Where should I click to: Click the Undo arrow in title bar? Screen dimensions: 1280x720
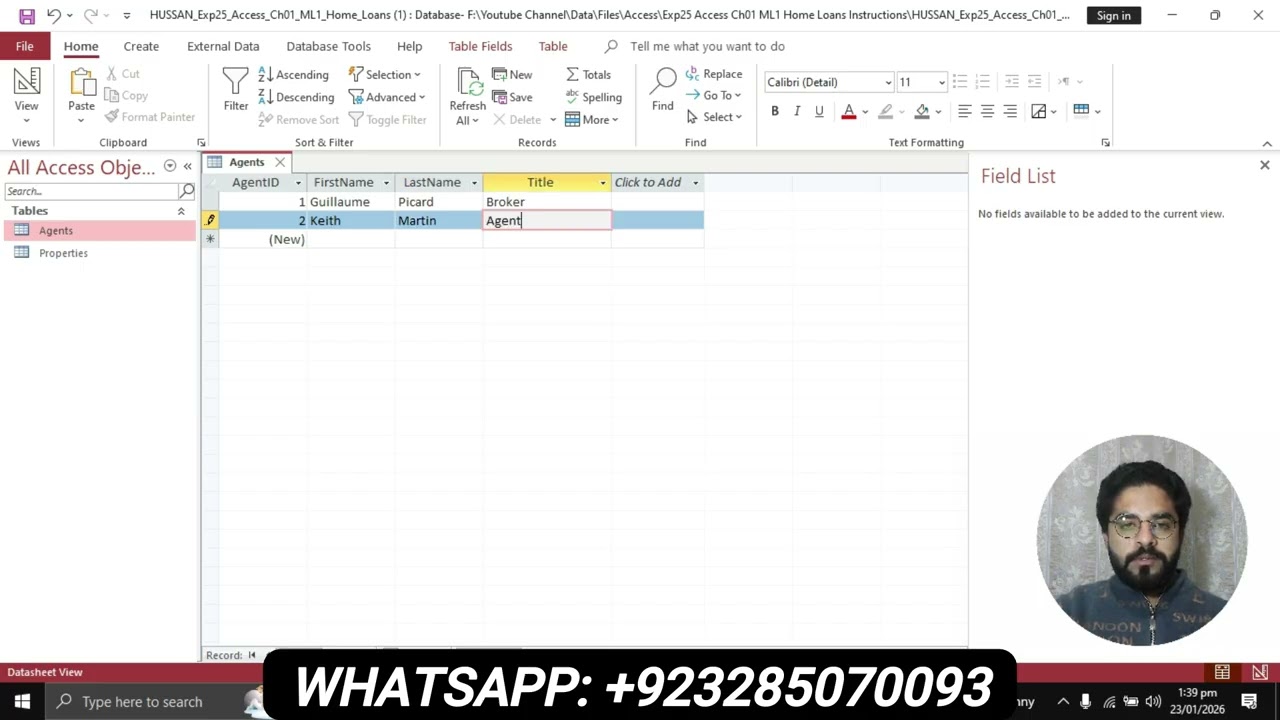click(54, 15)
